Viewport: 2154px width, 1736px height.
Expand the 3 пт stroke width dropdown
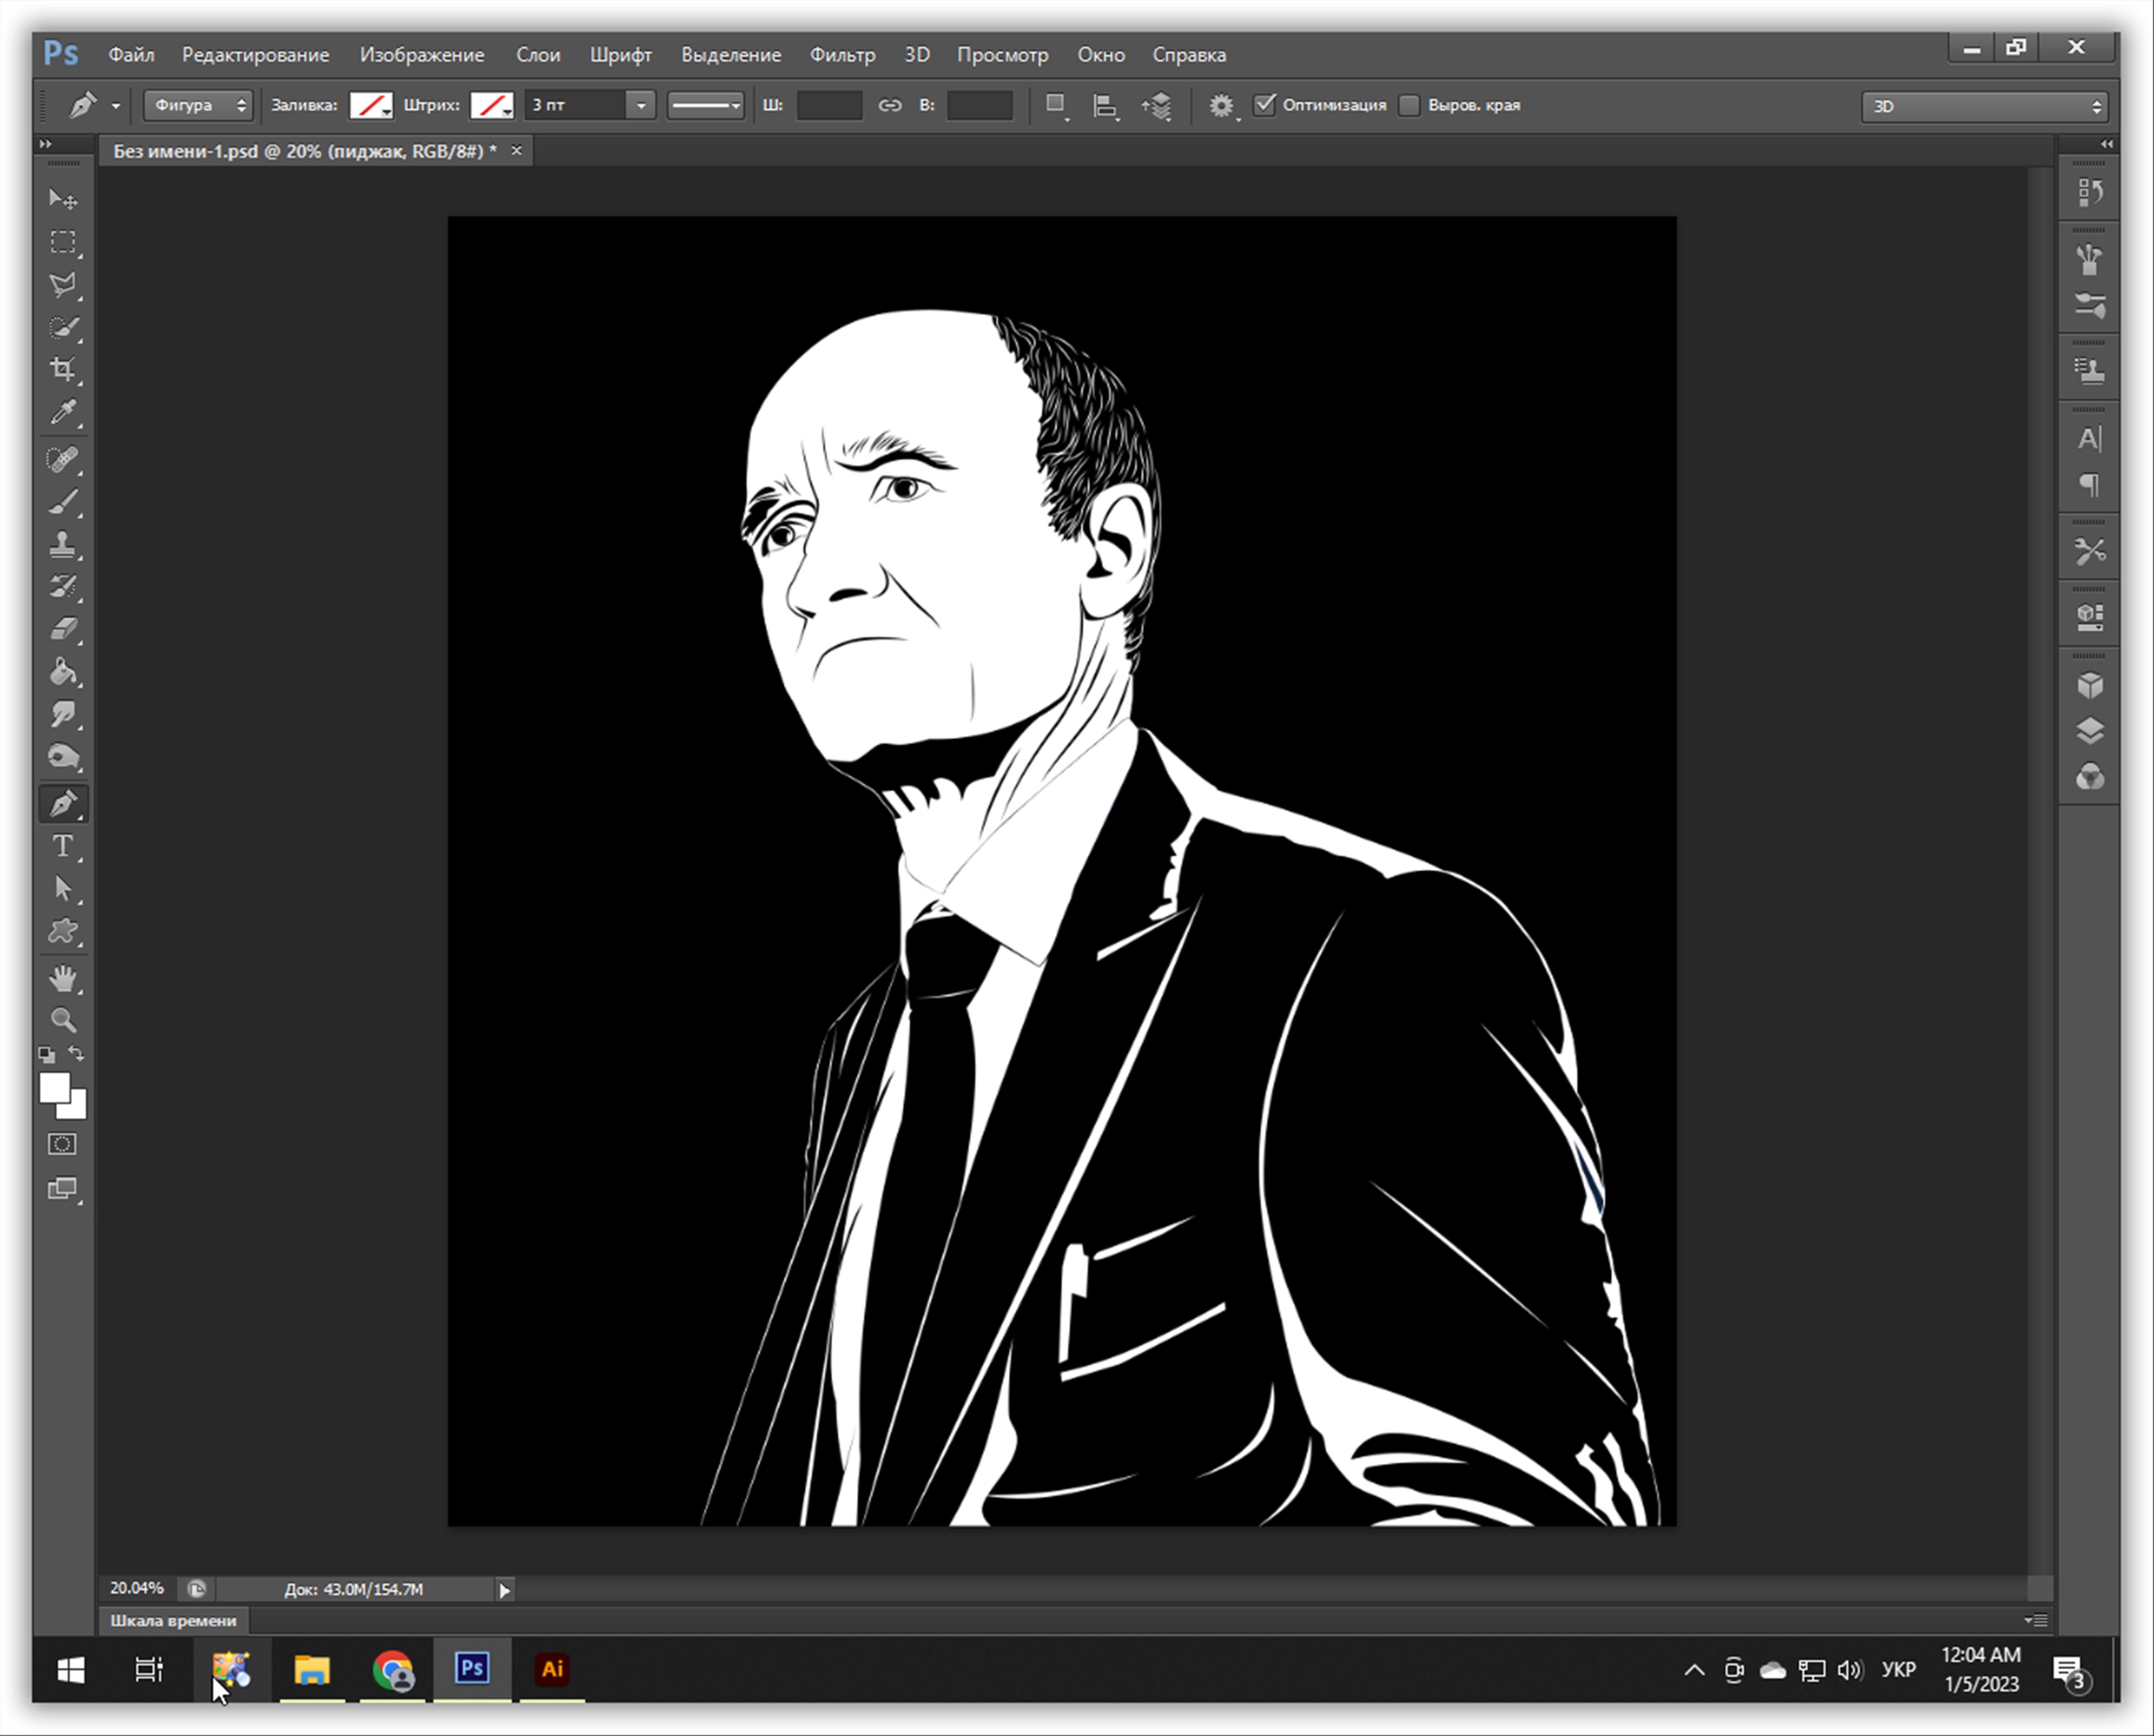(641, 105)
